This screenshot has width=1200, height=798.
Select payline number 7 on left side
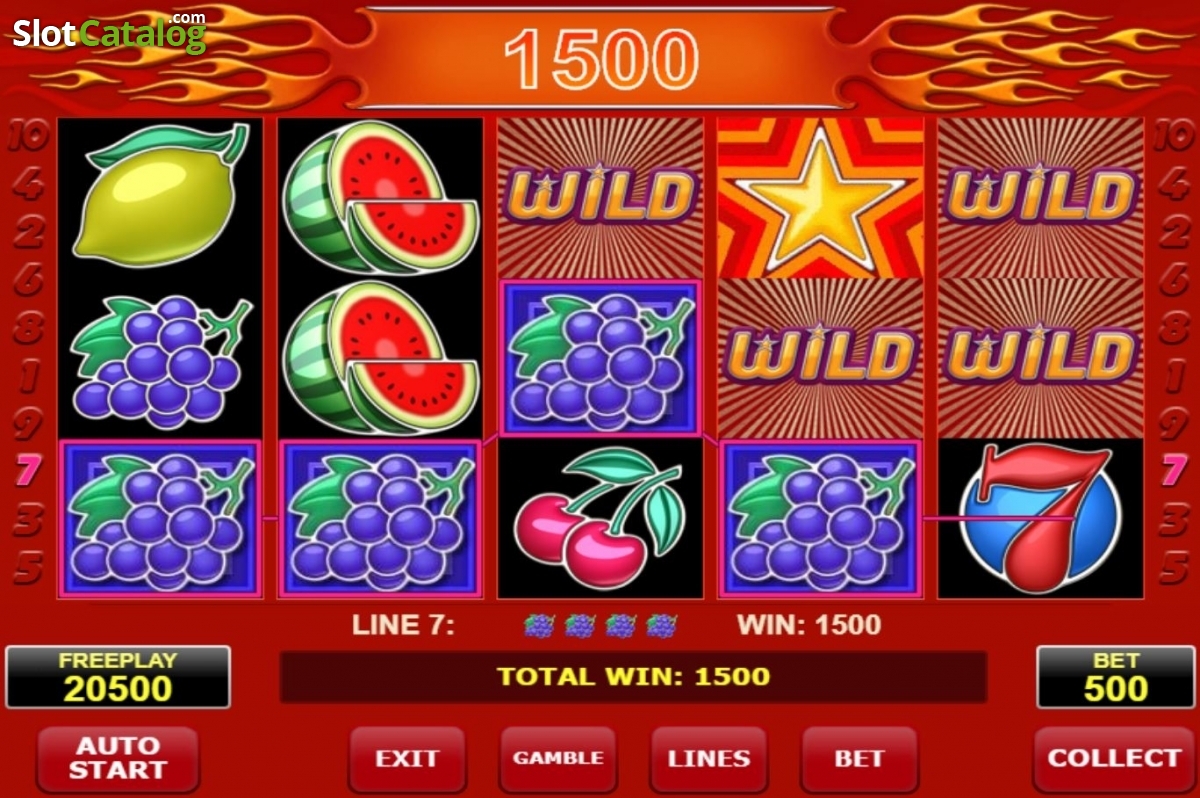click(x=28, y=470)
